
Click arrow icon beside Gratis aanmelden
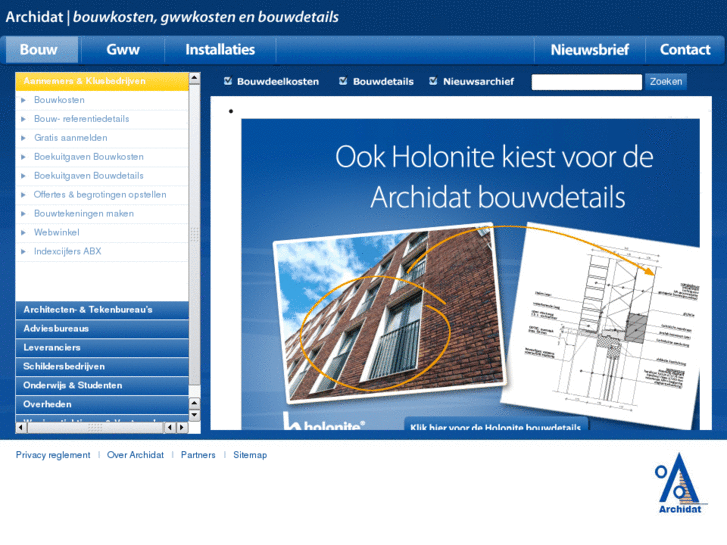(x=23, y=138)
